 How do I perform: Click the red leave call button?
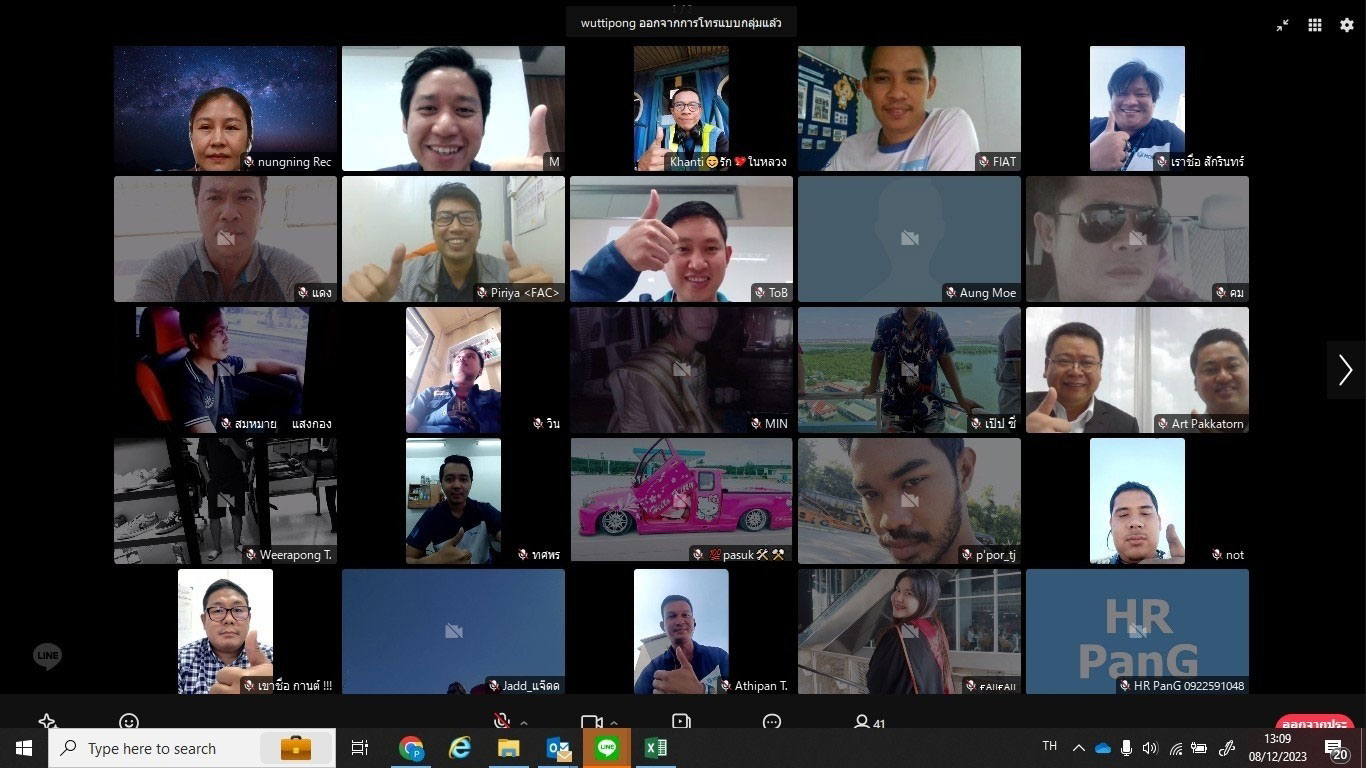click(1314, 723)
